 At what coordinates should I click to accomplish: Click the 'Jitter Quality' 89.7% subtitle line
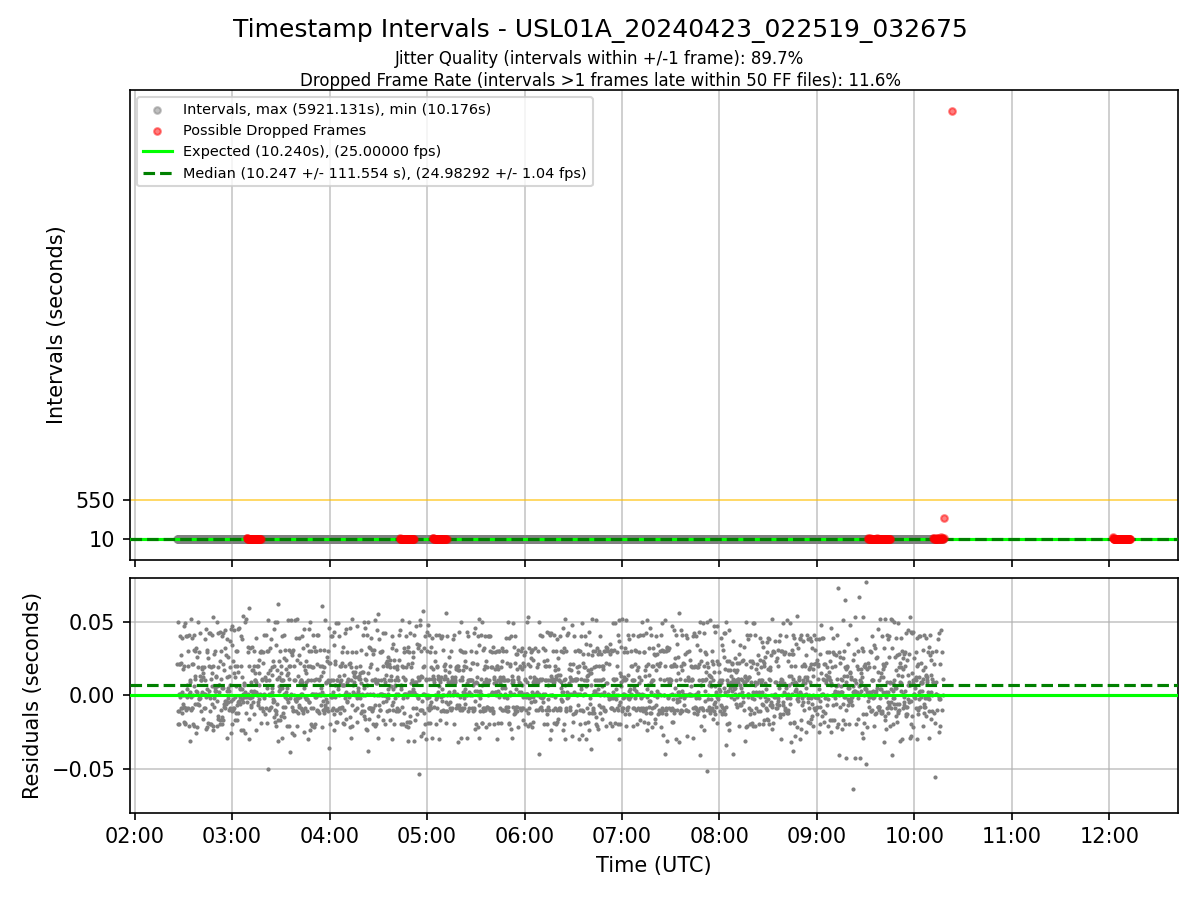[x=599, y=59]
